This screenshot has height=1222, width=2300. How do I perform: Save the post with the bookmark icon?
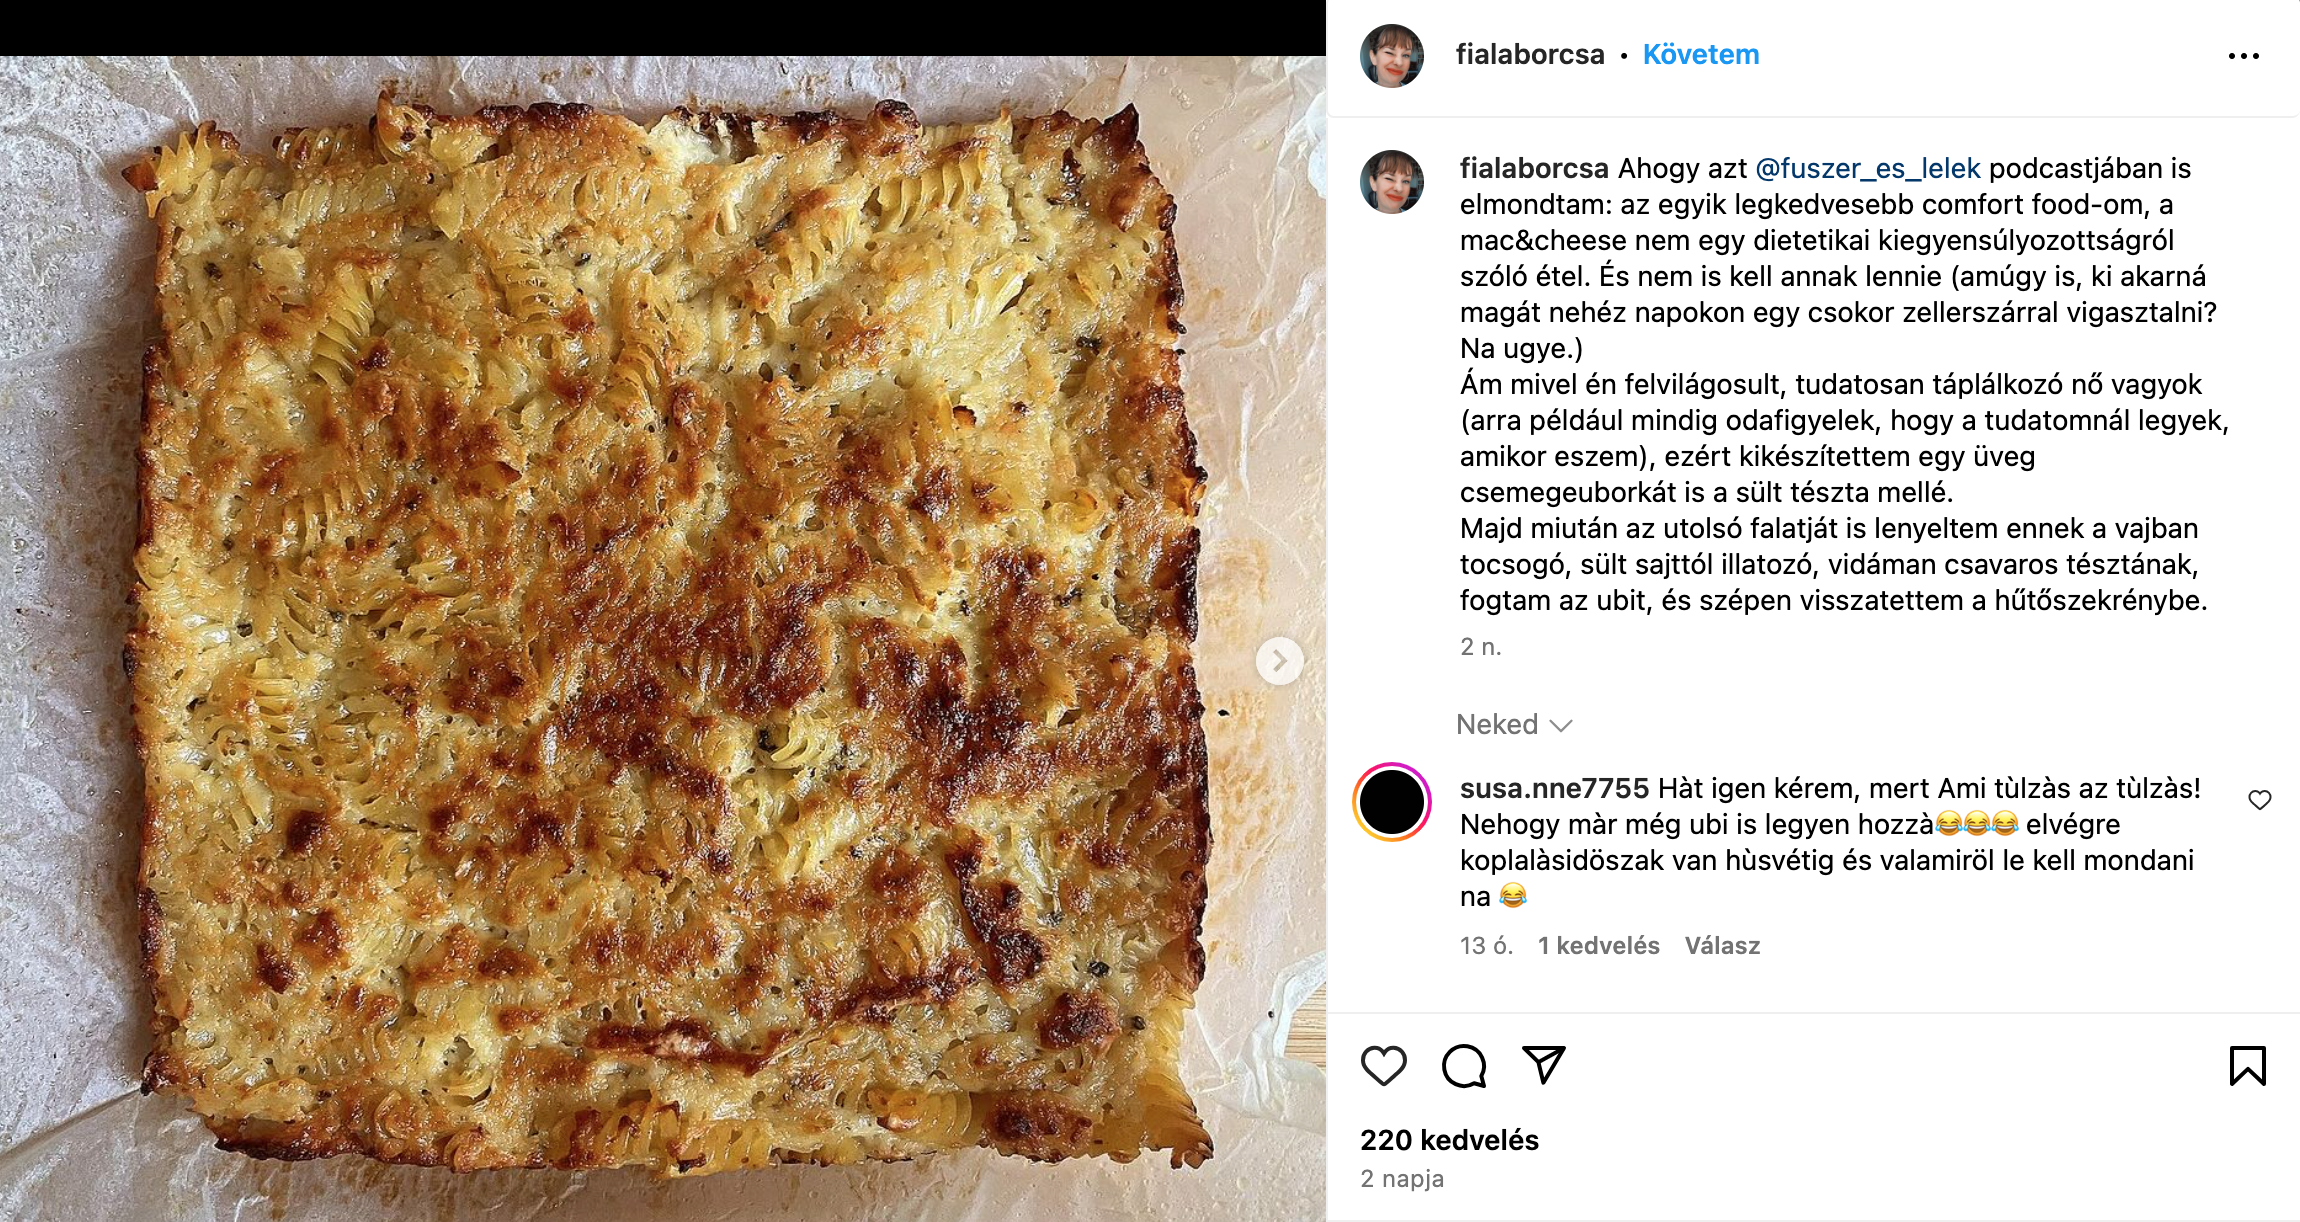[2247, 1066]
